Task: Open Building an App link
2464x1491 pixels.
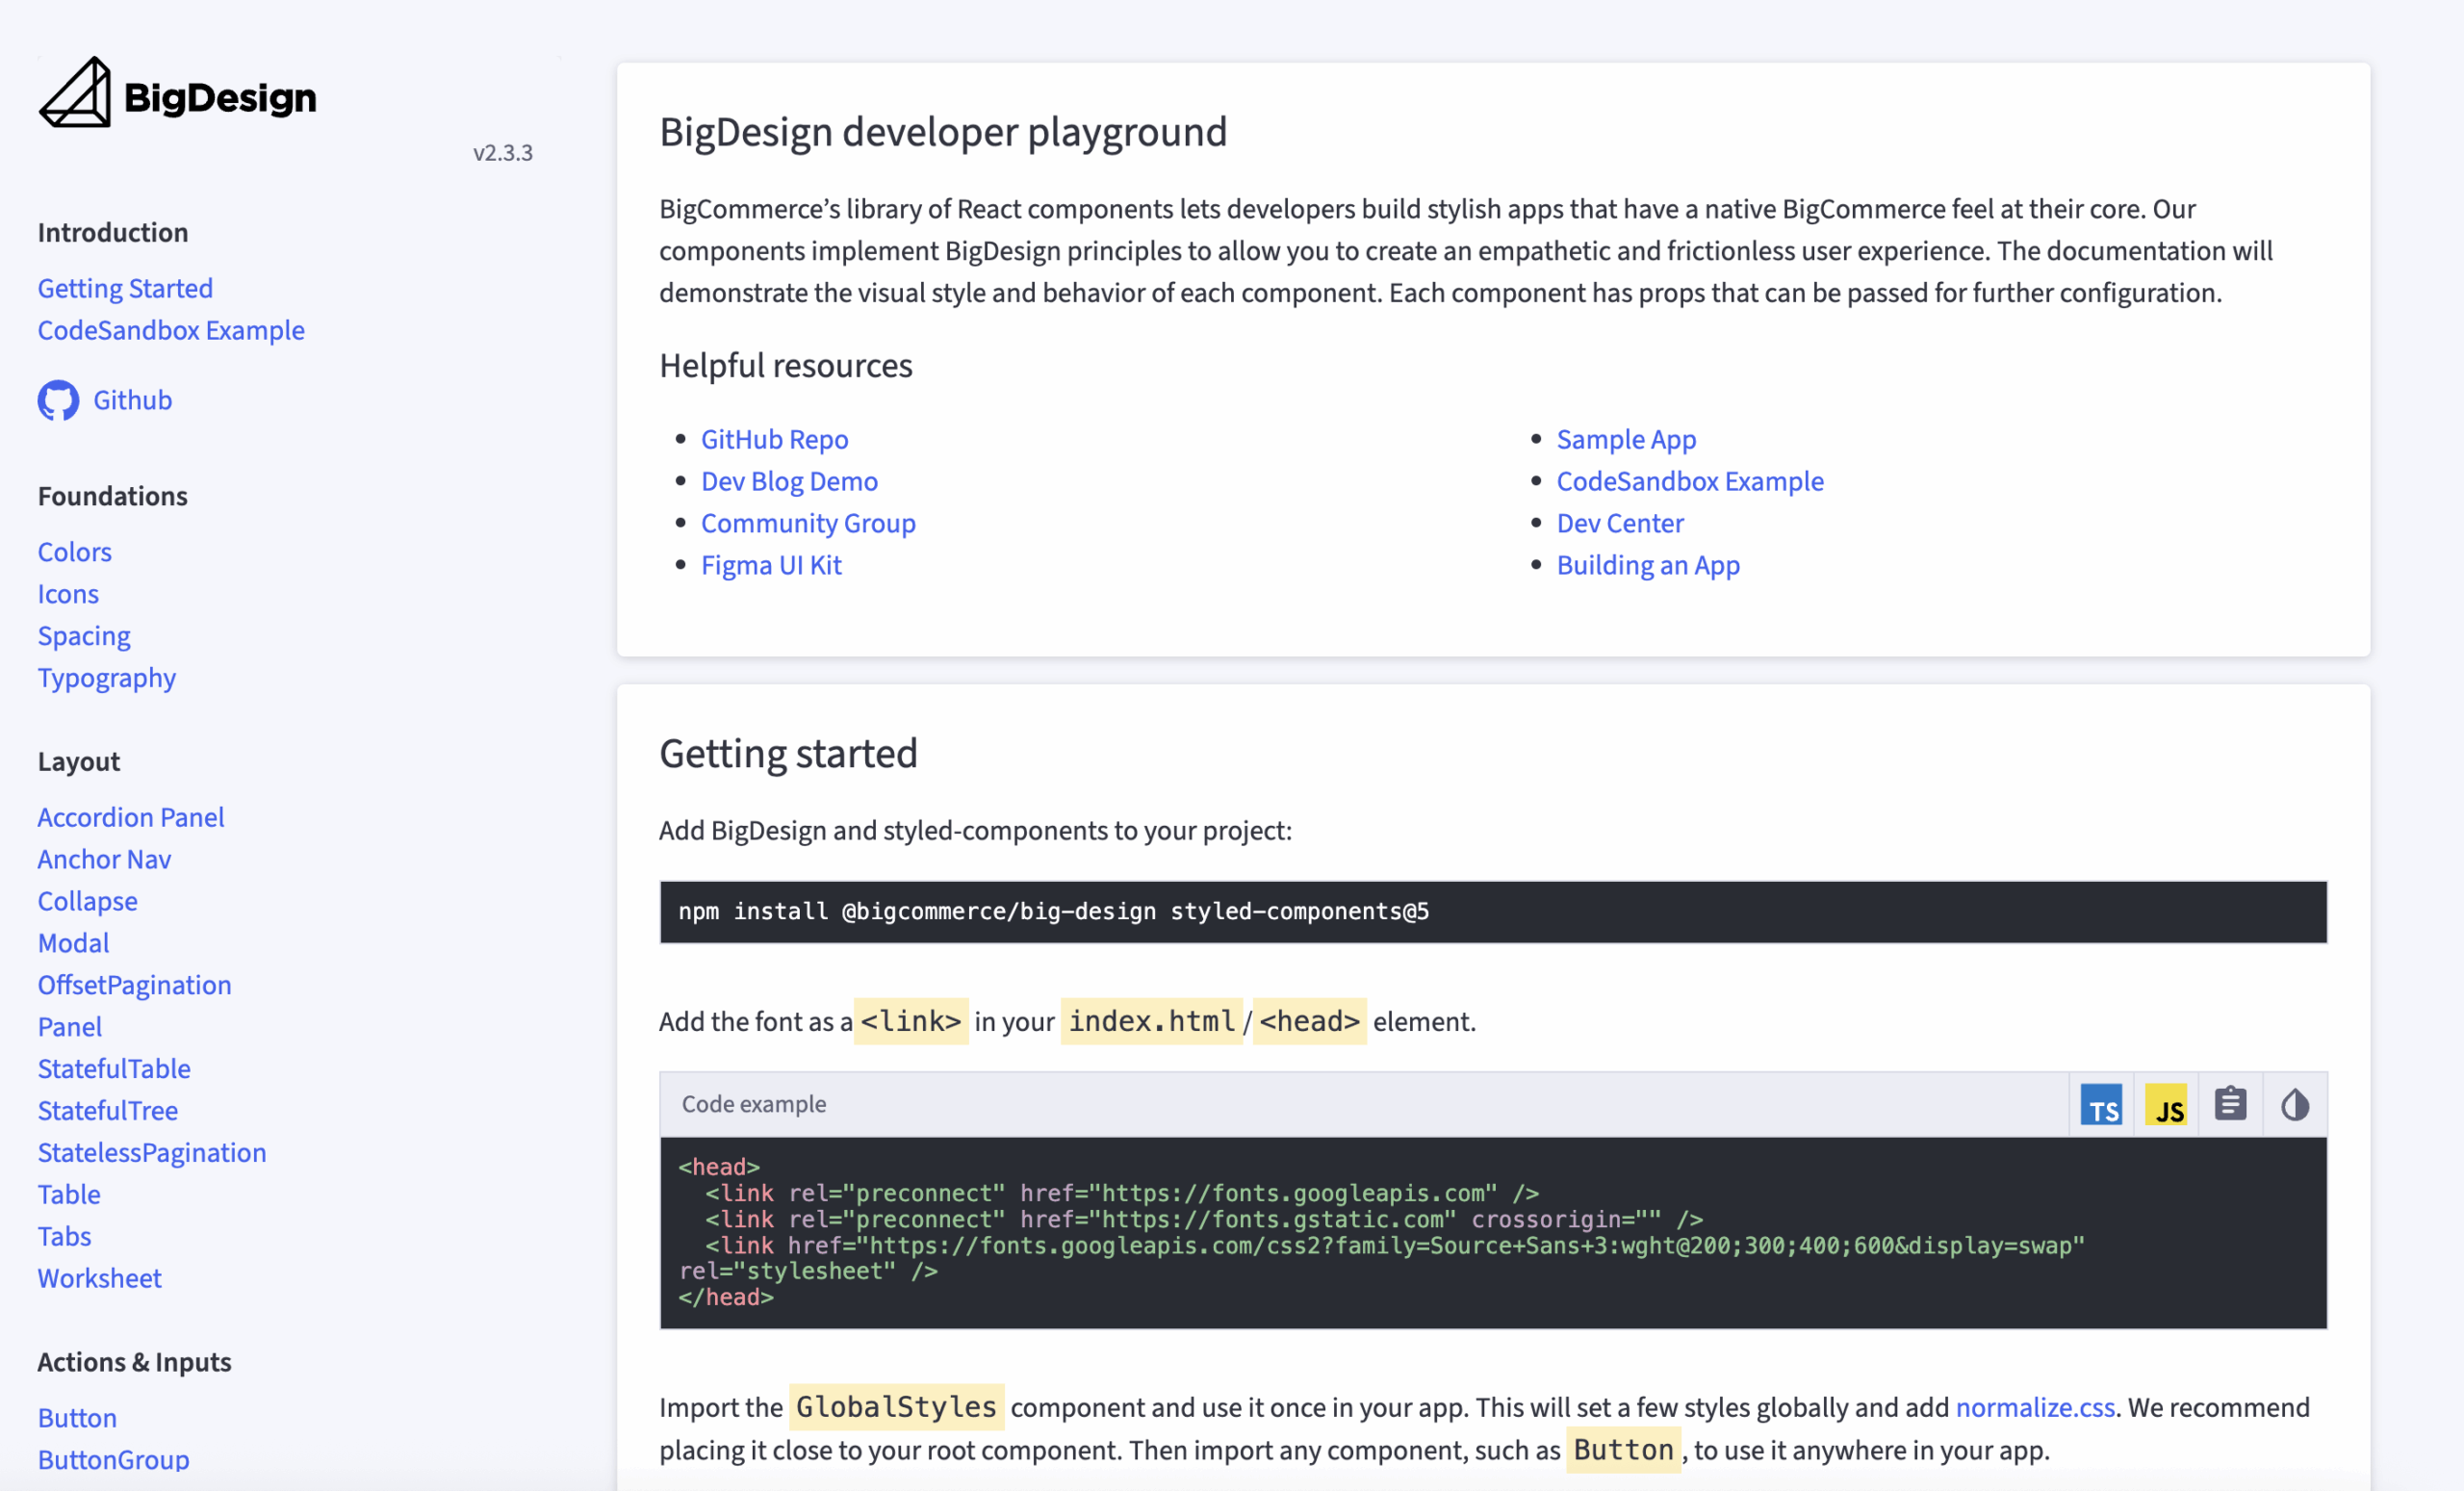Action: (x=1648, y=565)
